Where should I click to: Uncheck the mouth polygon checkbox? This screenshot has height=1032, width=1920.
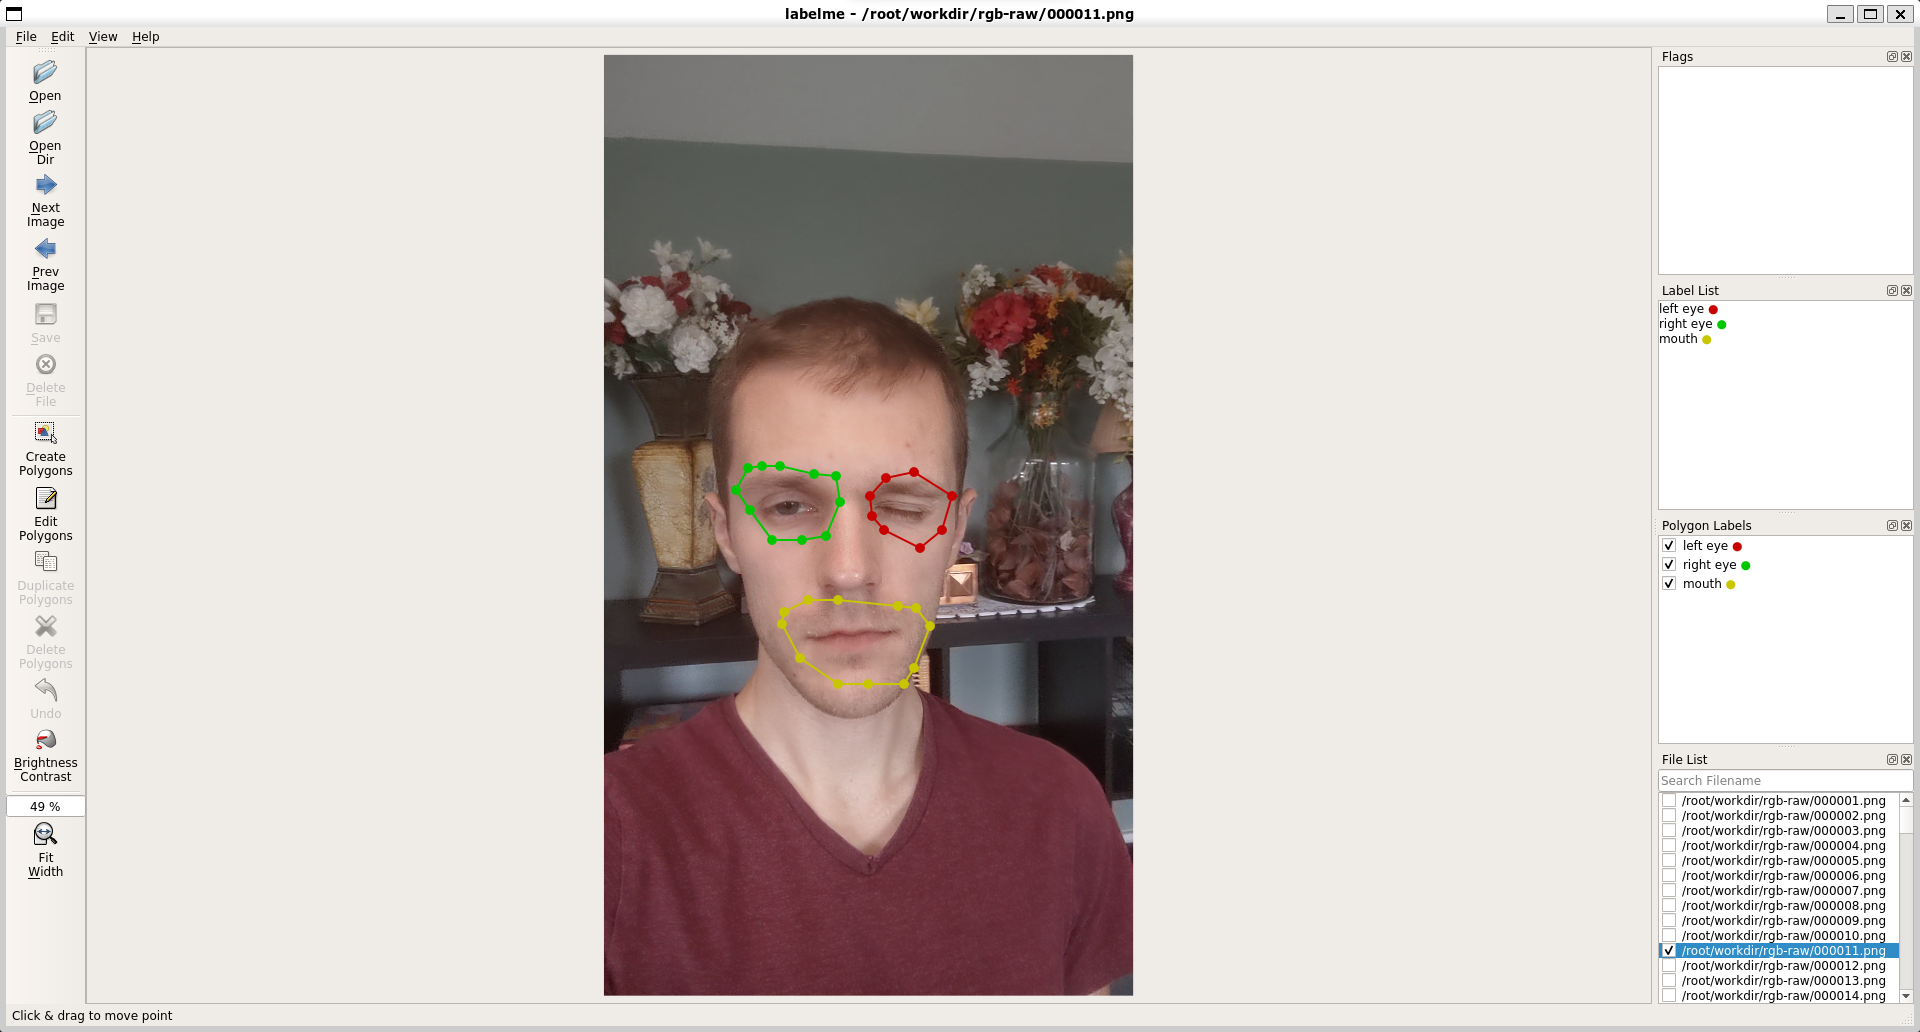coord(1669,584)
